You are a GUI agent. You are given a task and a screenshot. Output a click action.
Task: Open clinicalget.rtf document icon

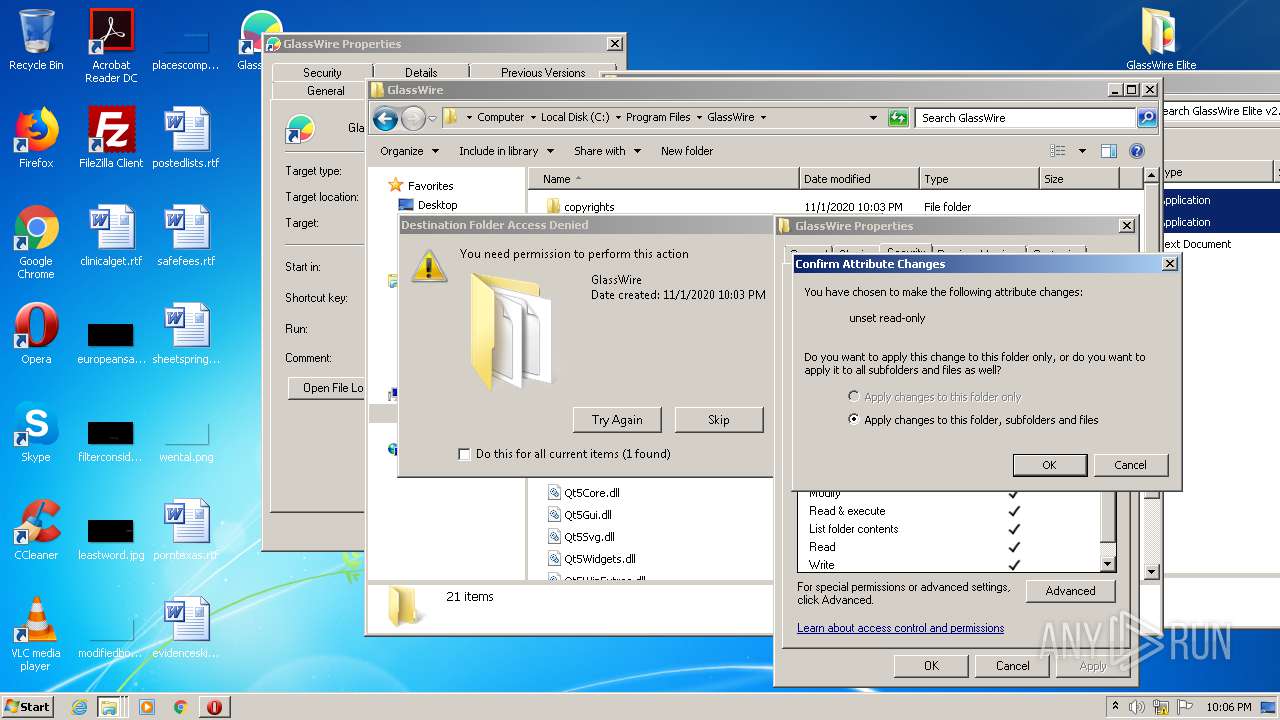click(x=111, y=236)
